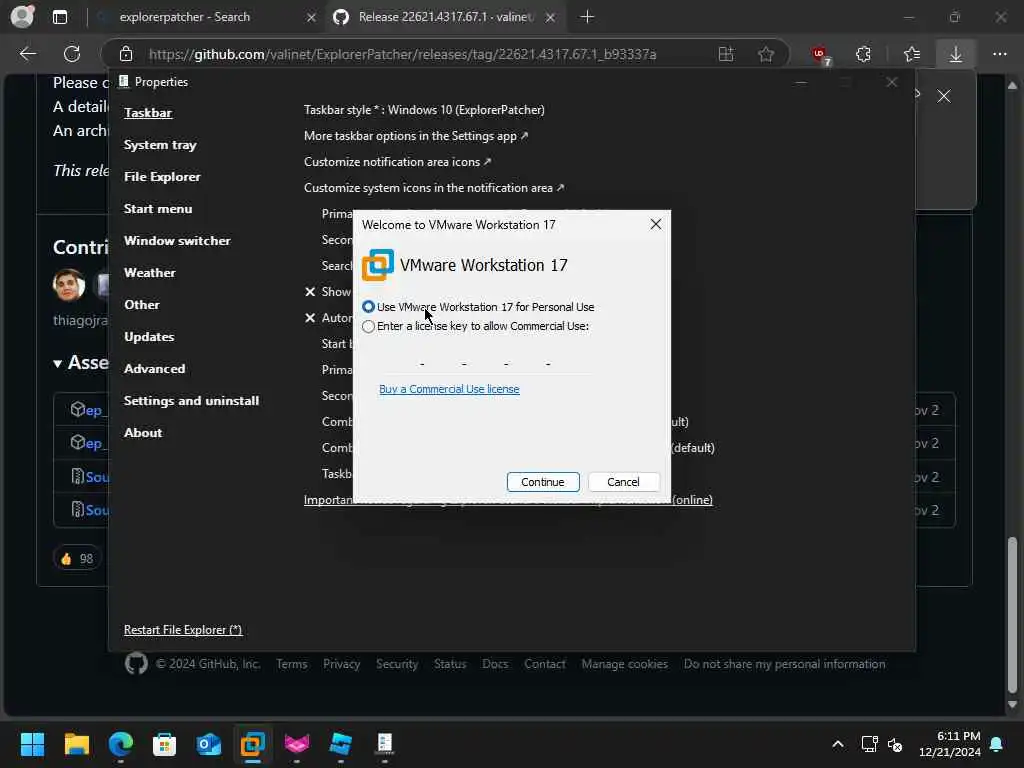
Task: Close the downloads popup X
Action: pos(944,97)
